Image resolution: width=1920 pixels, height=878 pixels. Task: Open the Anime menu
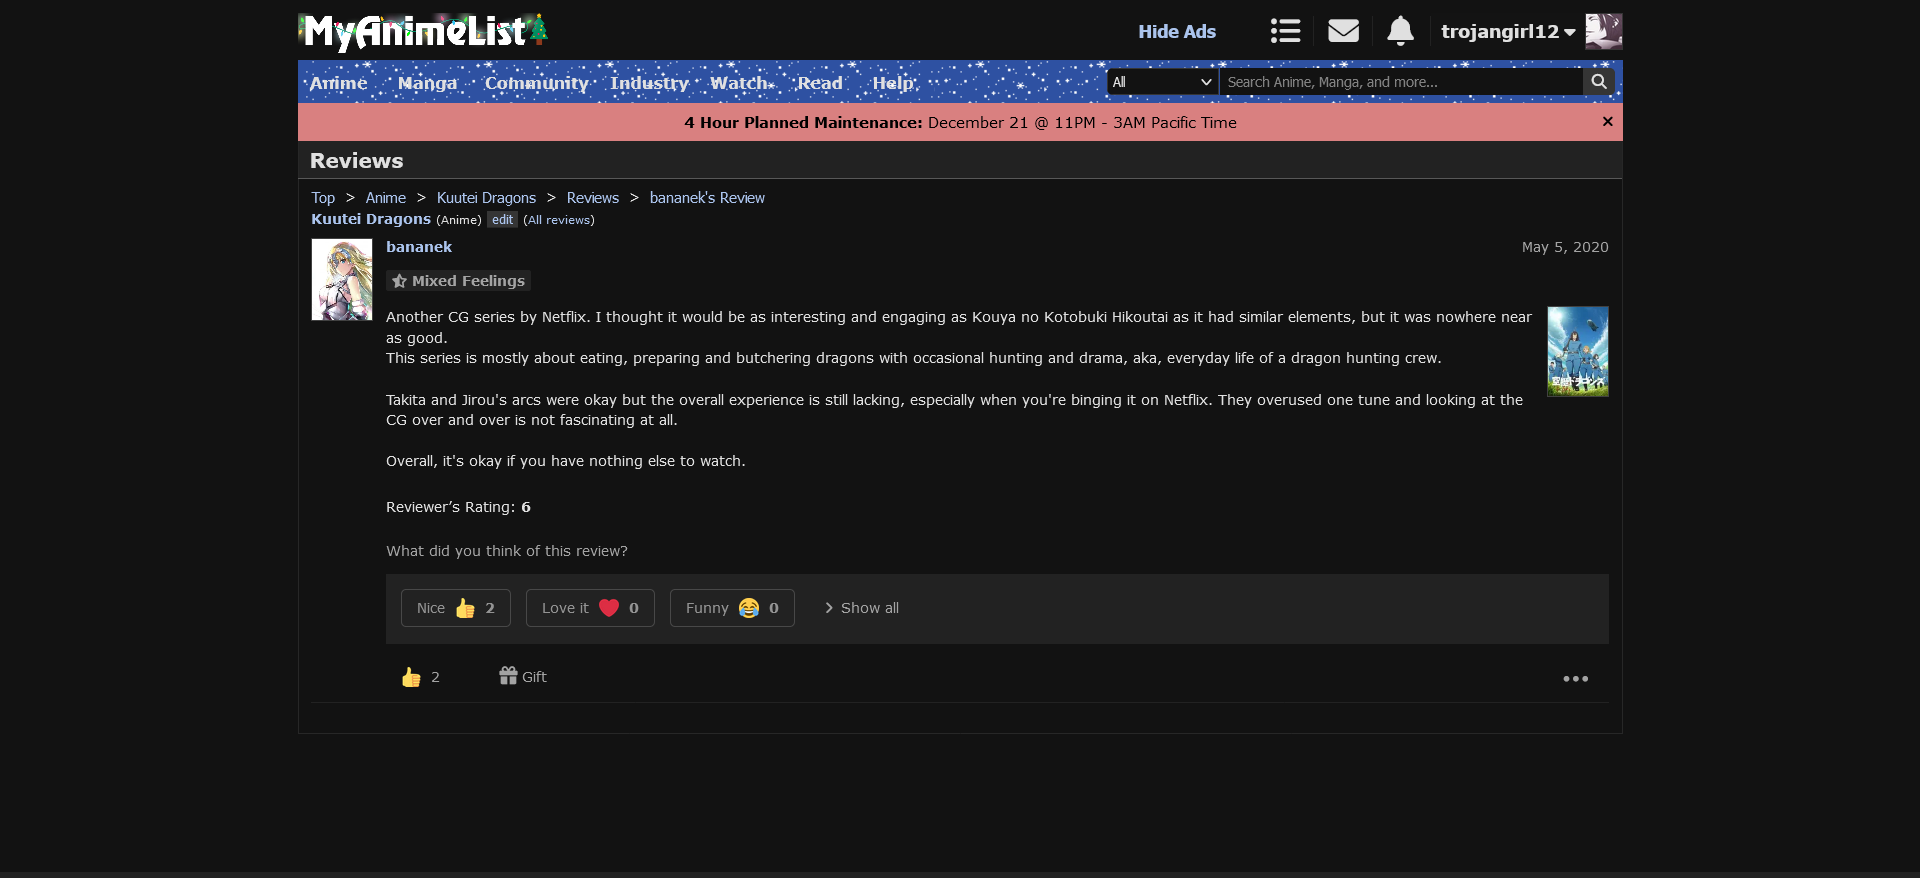(x=338, y=83)
